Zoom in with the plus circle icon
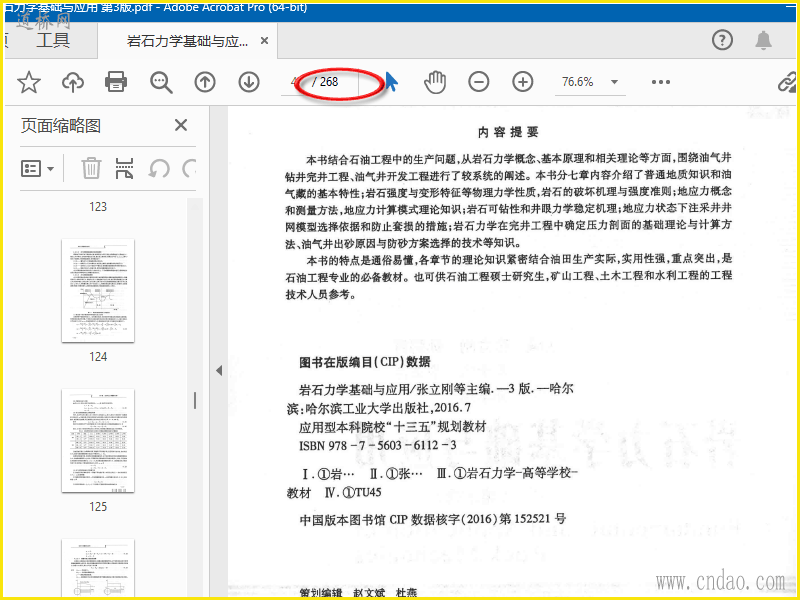The width and height of the screenshot is (800, 600). (x=523, y=82)
